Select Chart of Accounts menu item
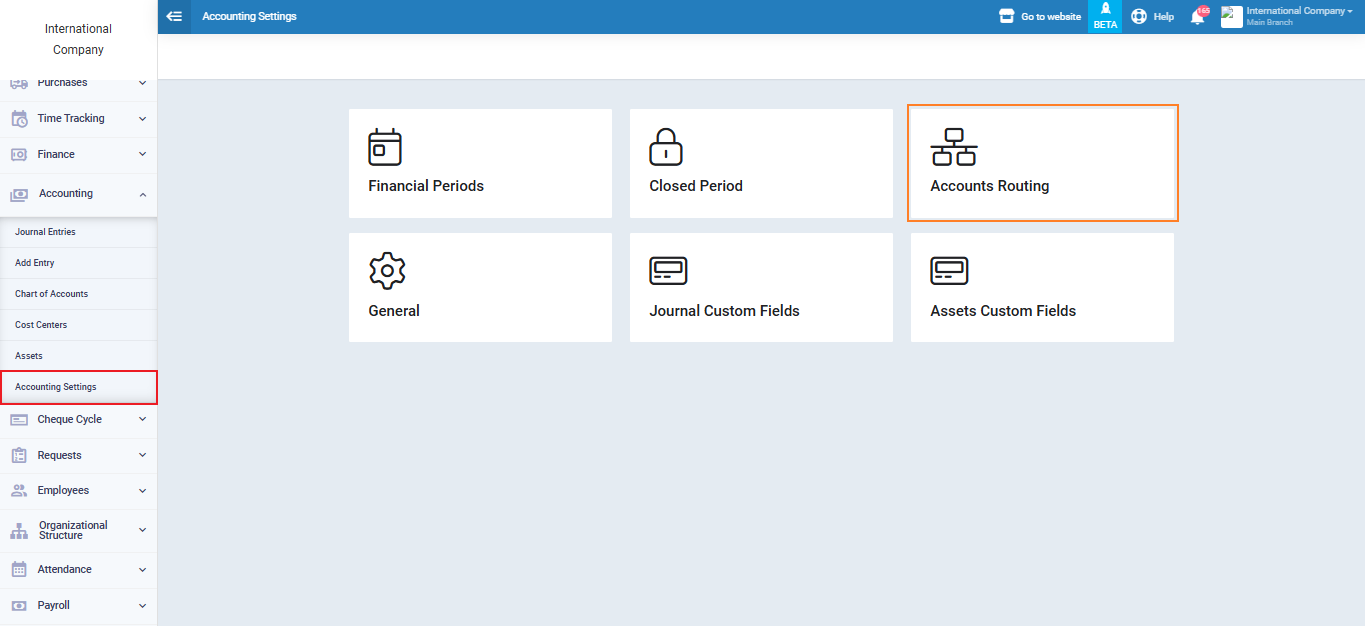Image resolution: width=1365 pixels, height=626 pixels. click(51, 294)
